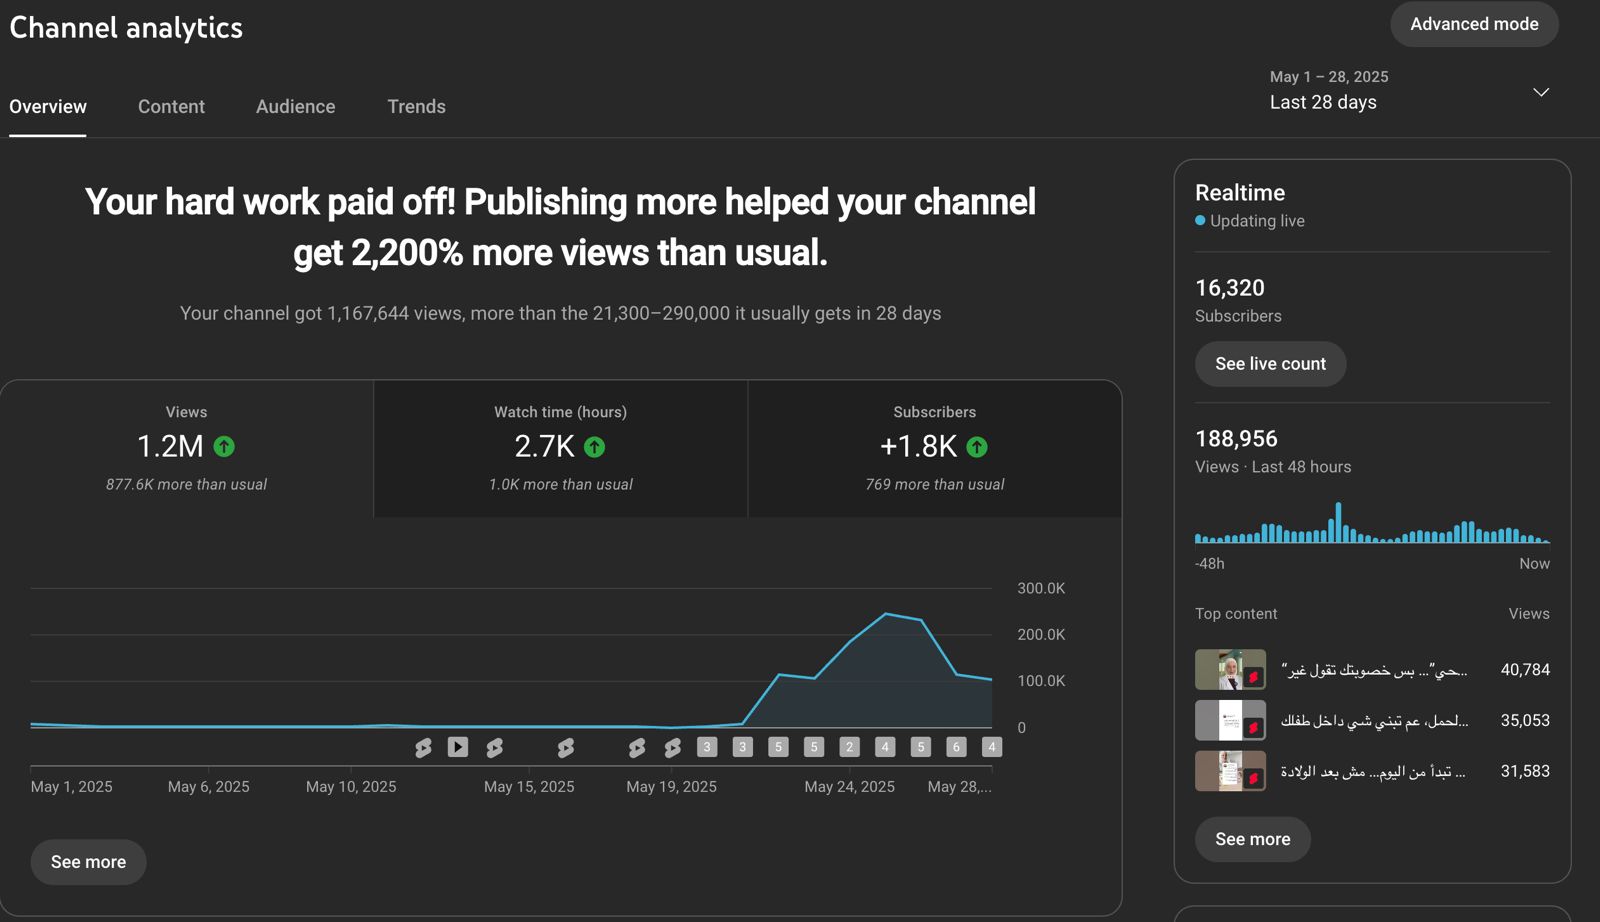The width and height of the screenshot is (1600, 922).
Task: Click the '769 more than usual' text
Action: coord(935,484)
